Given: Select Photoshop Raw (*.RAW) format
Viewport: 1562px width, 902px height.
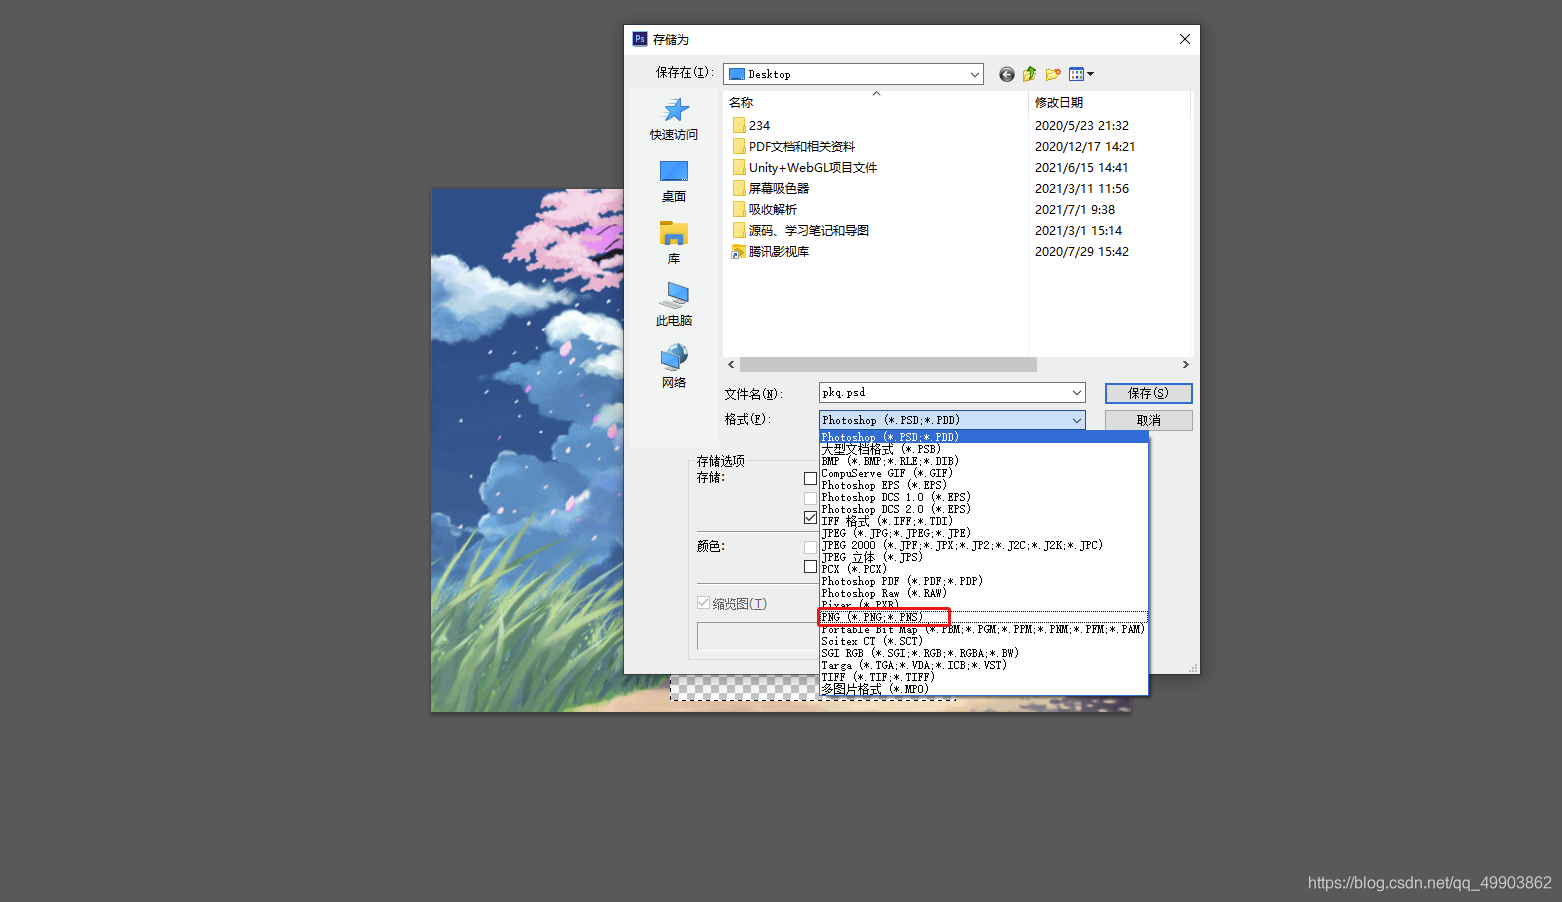Looking at the screenshot, I should (x=984, y=593).
